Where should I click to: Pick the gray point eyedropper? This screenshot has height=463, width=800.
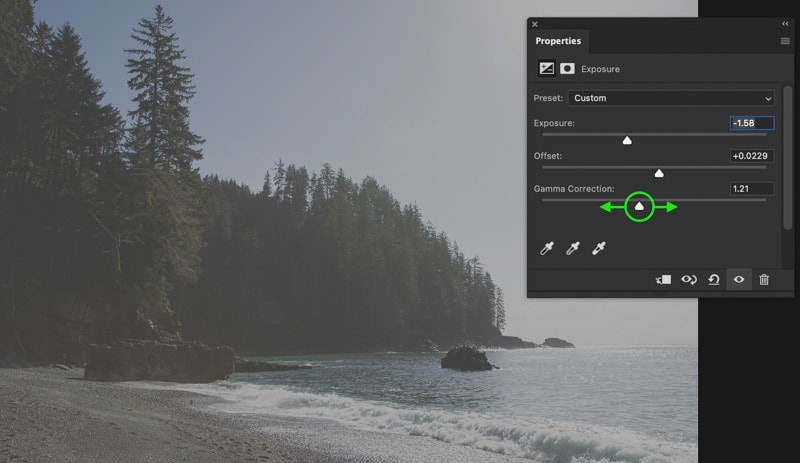(x=573, y=248)
